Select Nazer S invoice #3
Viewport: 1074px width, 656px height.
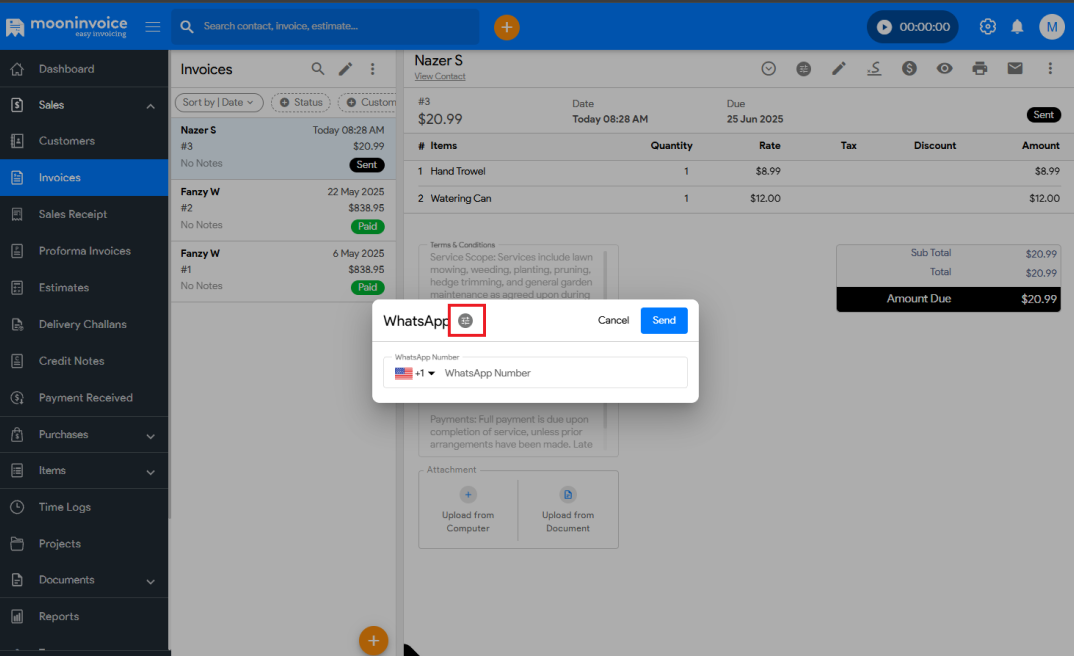tap(283, 148)
